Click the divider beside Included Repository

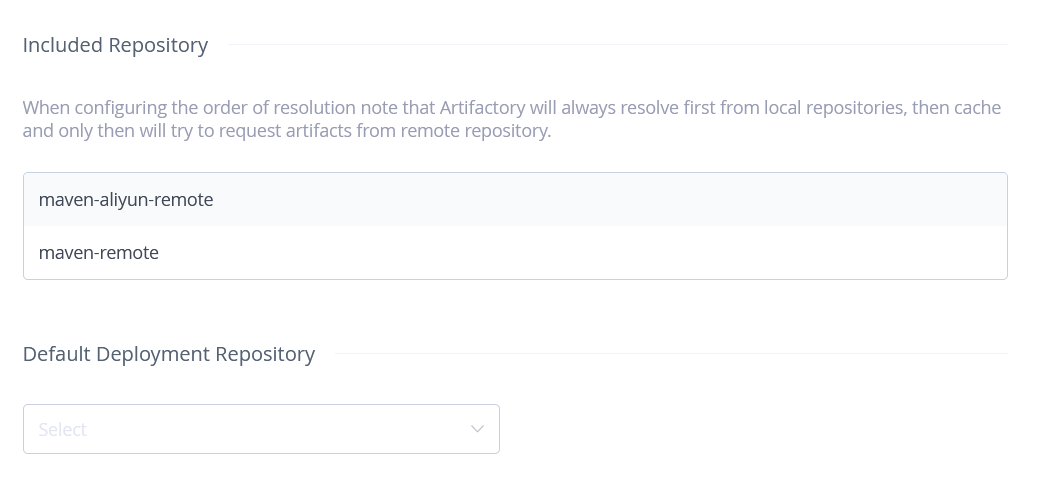(615, 45)
